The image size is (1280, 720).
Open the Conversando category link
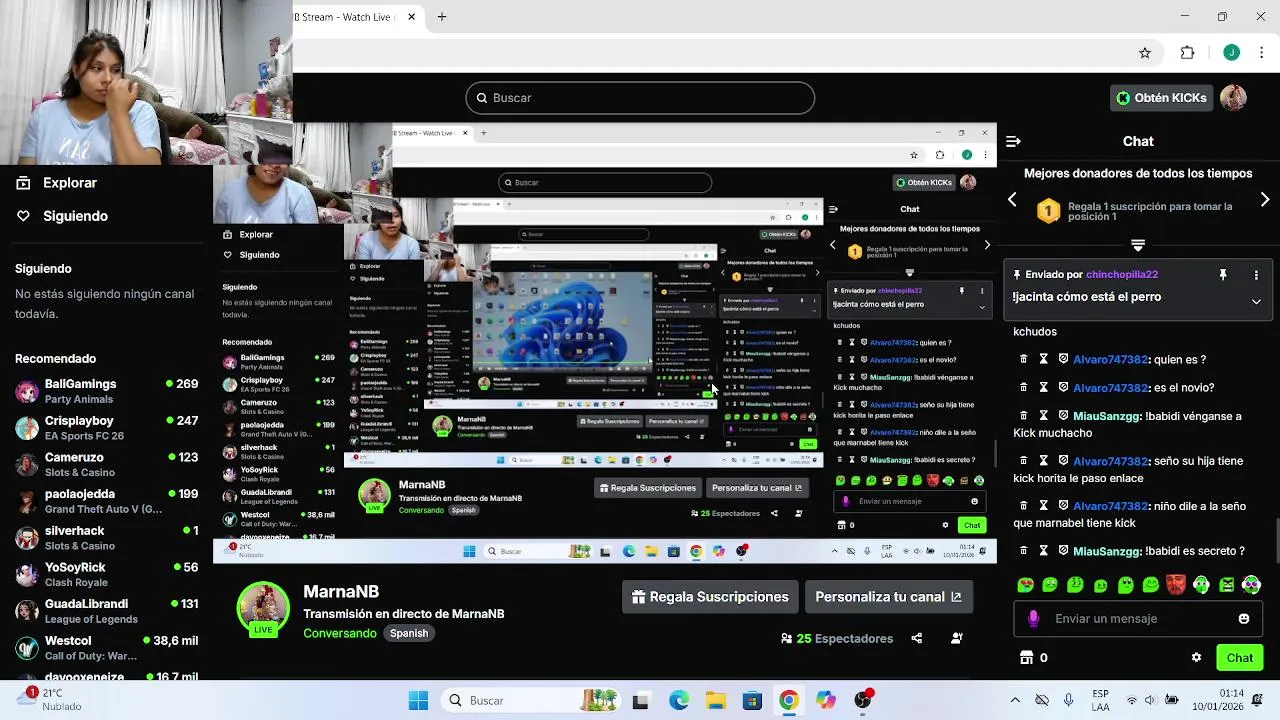point(340,633)
